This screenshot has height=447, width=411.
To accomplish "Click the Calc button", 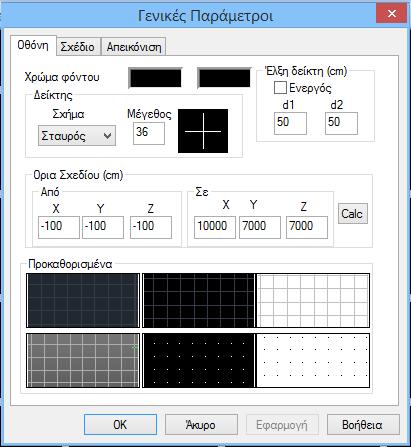I will 353,213.
